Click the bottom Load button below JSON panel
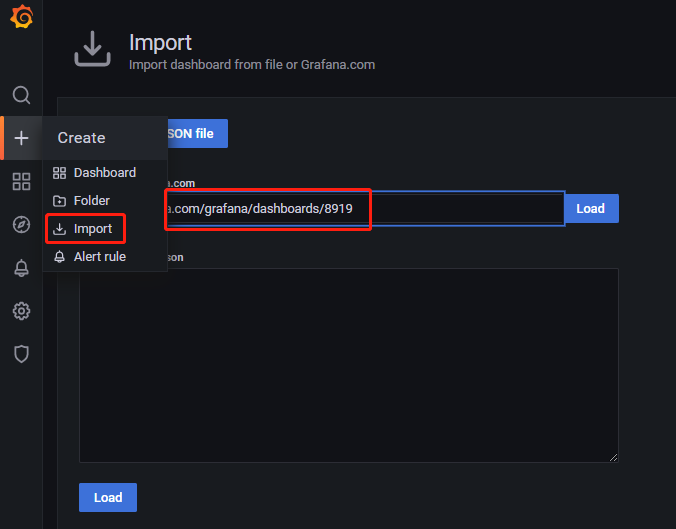The height and width of the screenshot is (529, 676). tap(108, 498)
